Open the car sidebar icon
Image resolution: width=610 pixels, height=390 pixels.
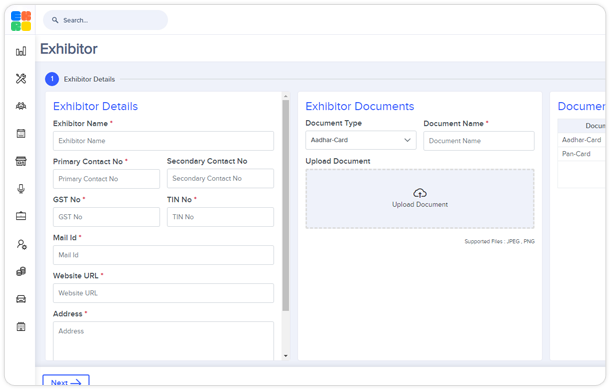21,299
